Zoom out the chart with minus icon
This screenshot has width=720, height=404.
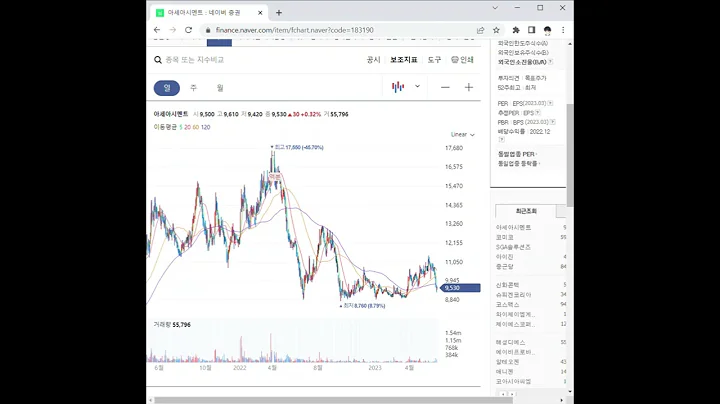pos(445,87)
